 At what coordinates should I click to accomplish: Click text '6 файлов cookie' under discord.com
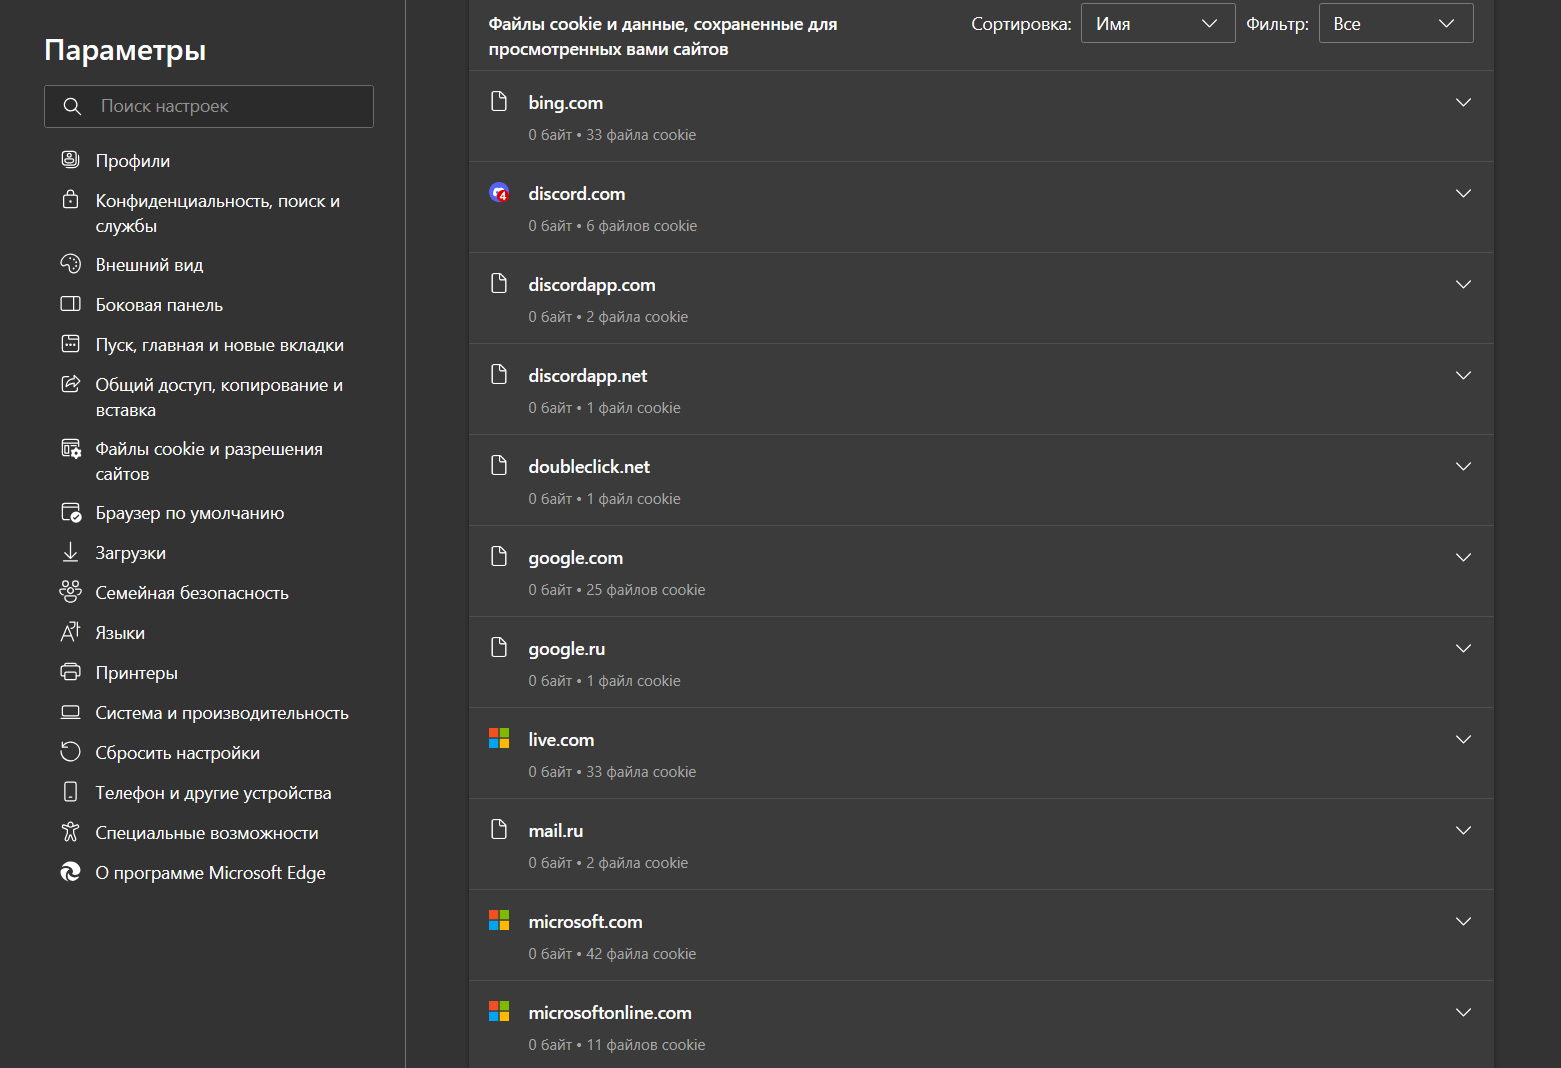pos(642,225)
